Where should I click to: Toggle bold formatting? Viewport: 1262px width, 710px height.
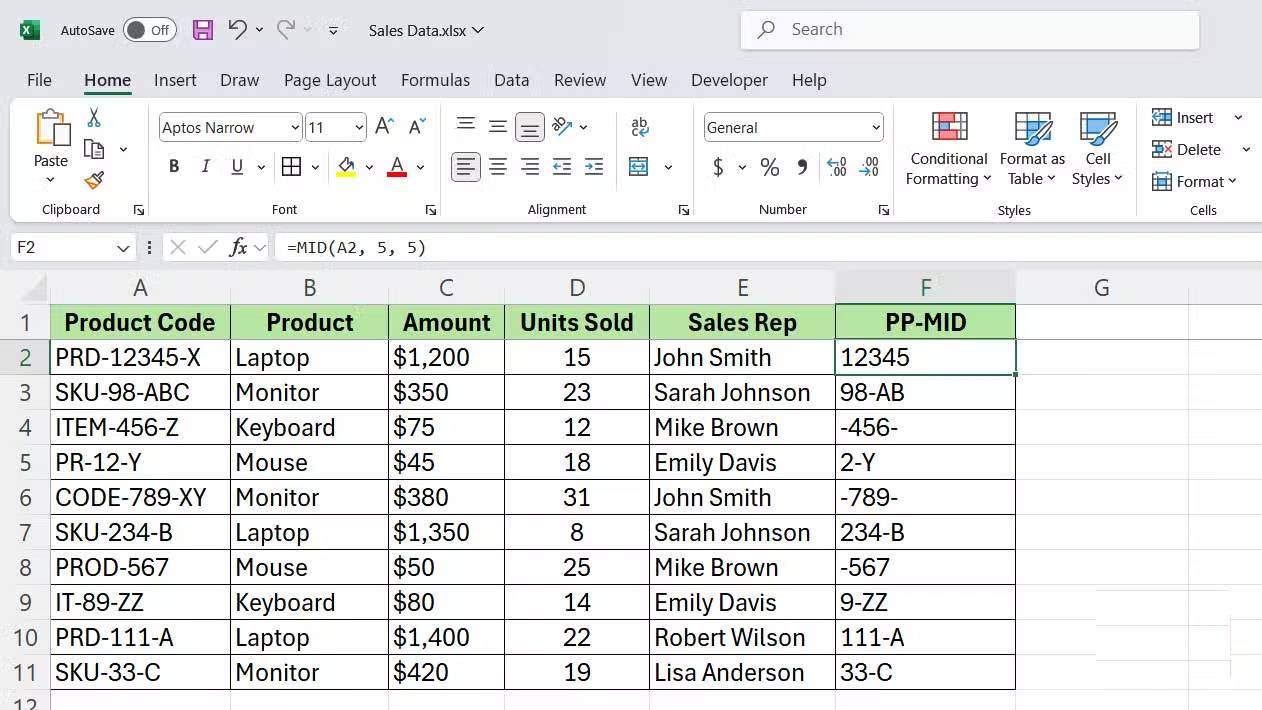click(x=173, y=166)
